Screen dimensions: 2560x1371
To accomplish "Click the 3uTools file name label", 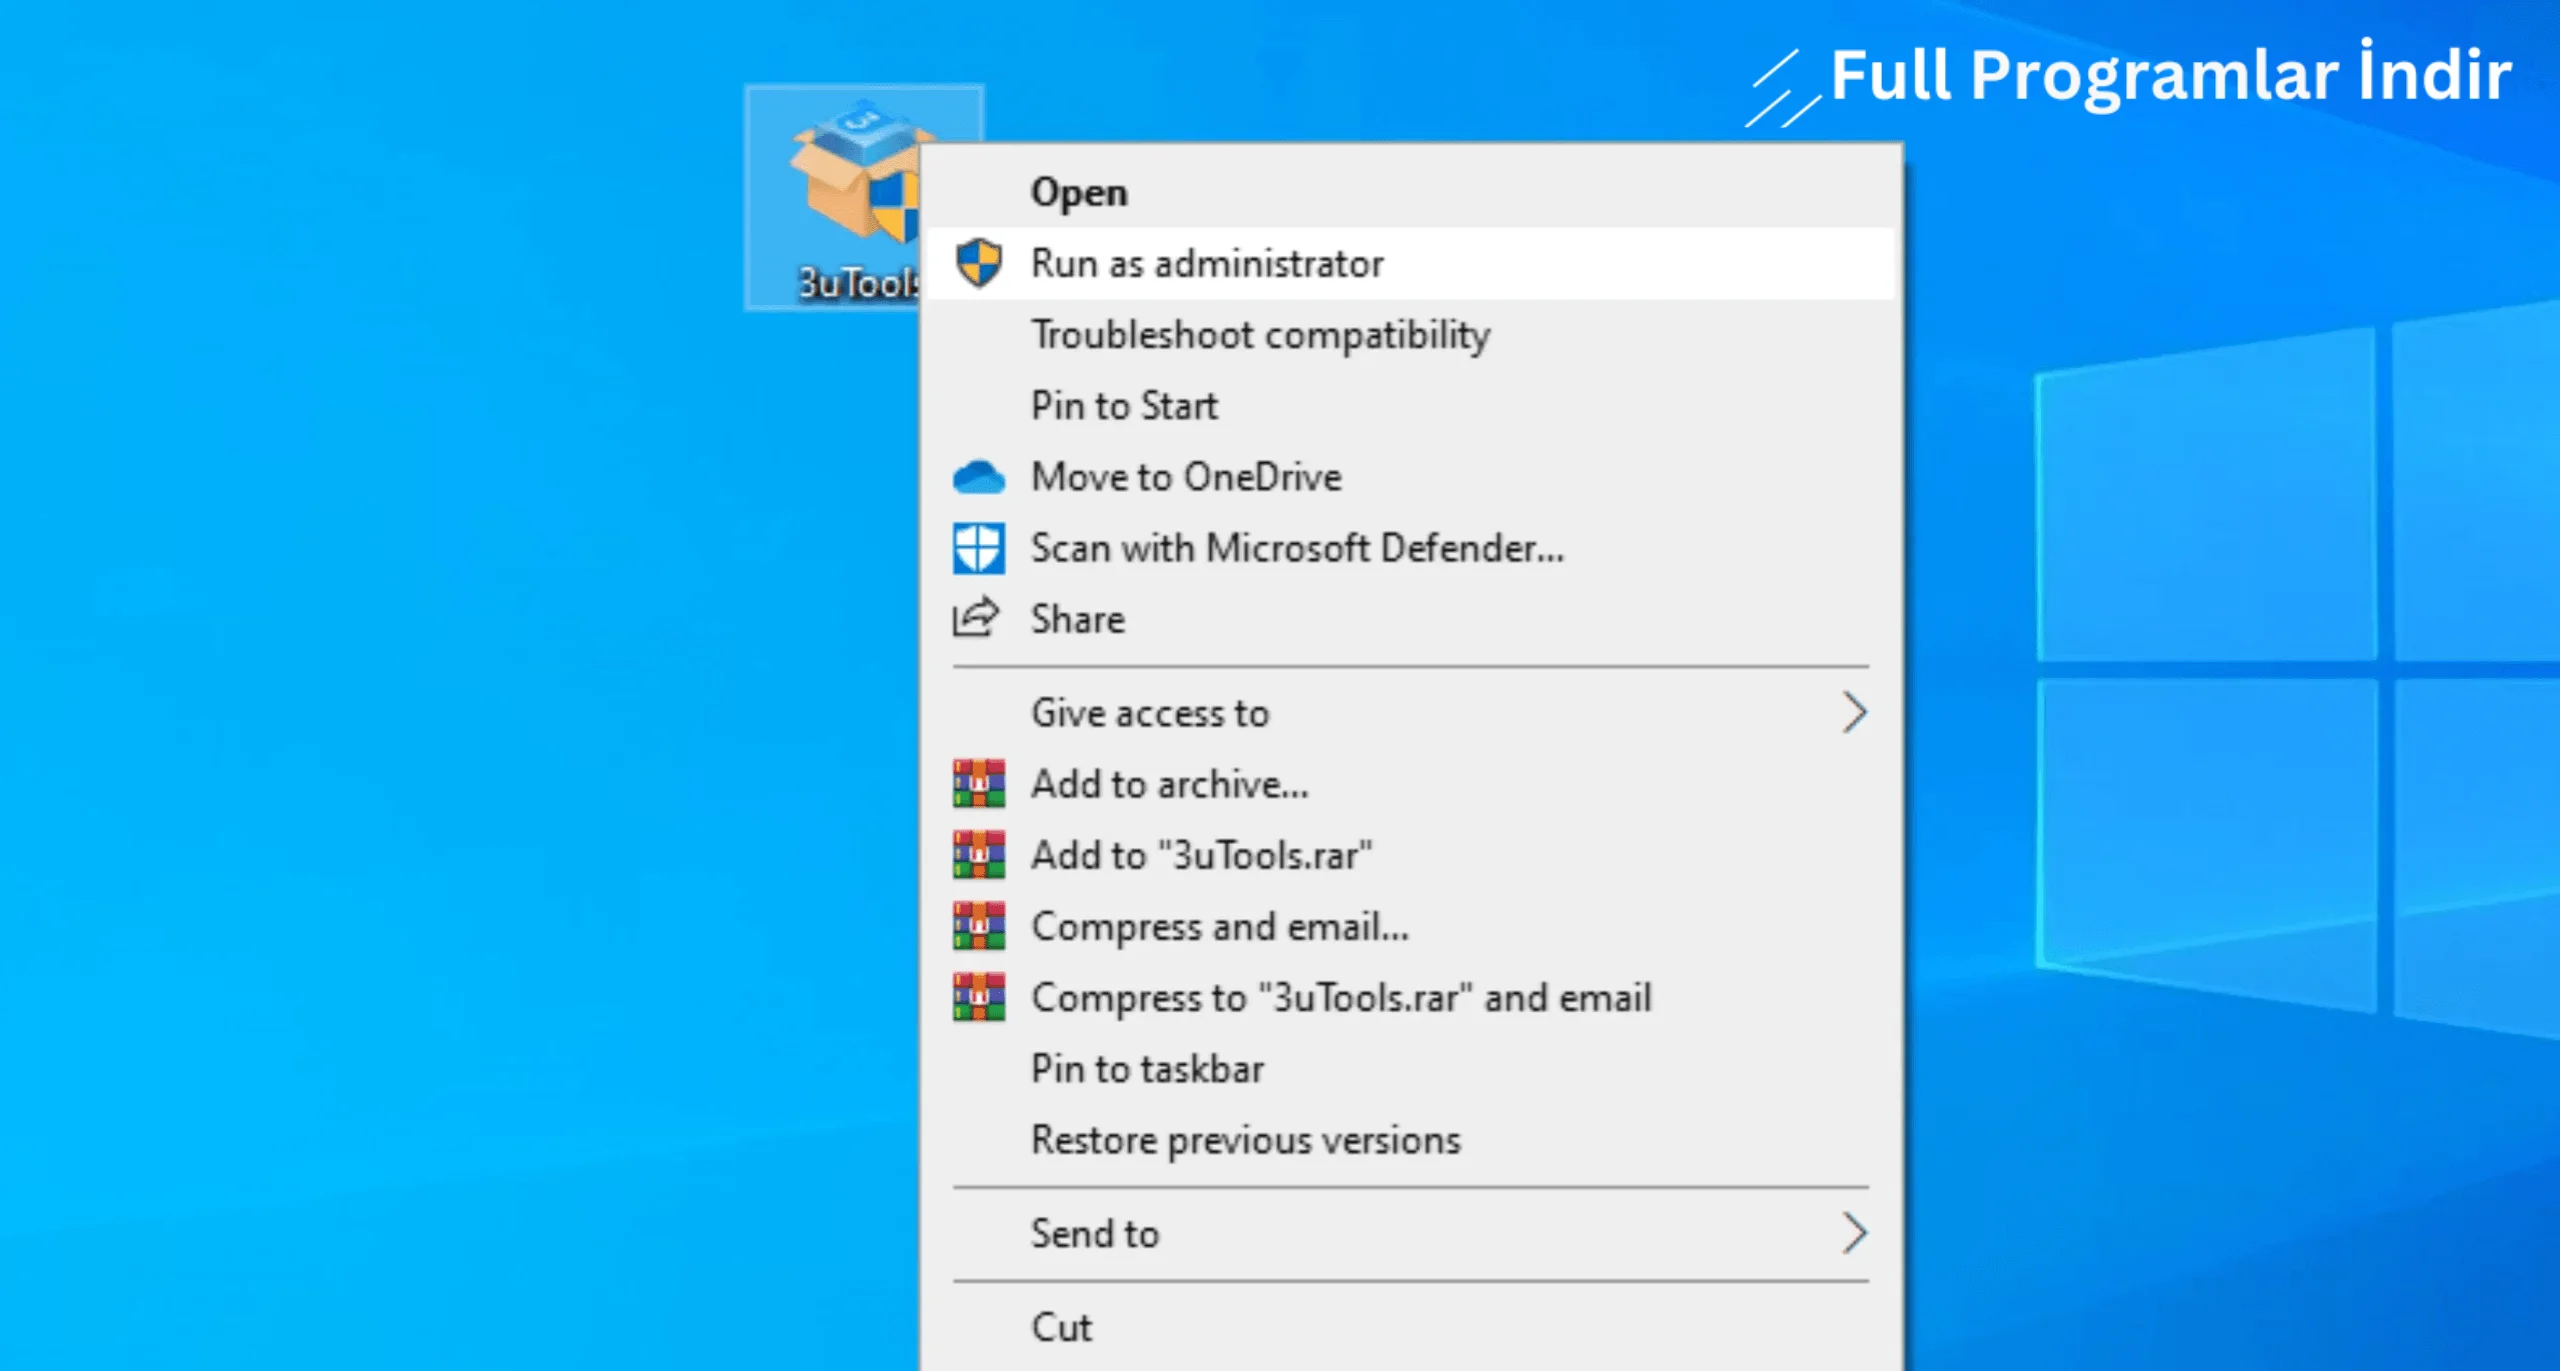I will (x=858, y=283).
